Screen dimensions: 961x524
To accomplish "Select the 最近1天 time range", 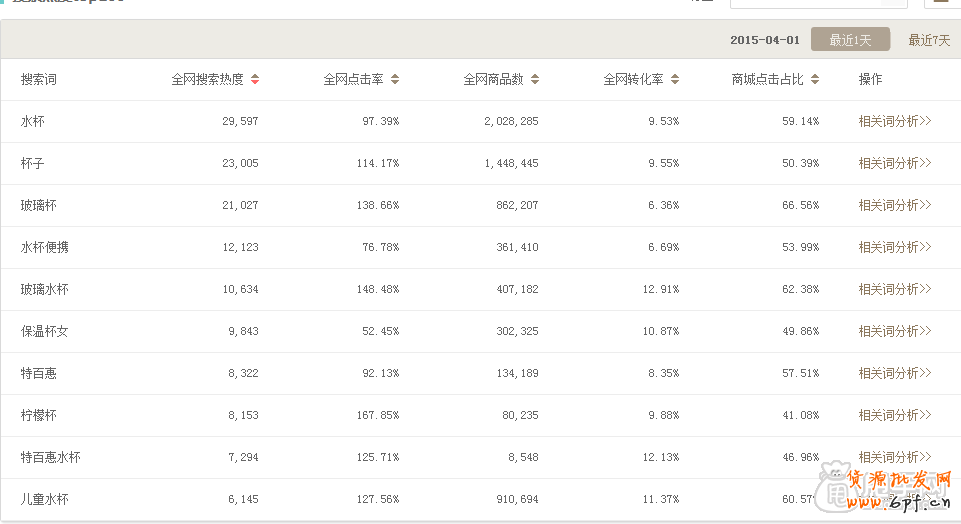I will (850, 40).
